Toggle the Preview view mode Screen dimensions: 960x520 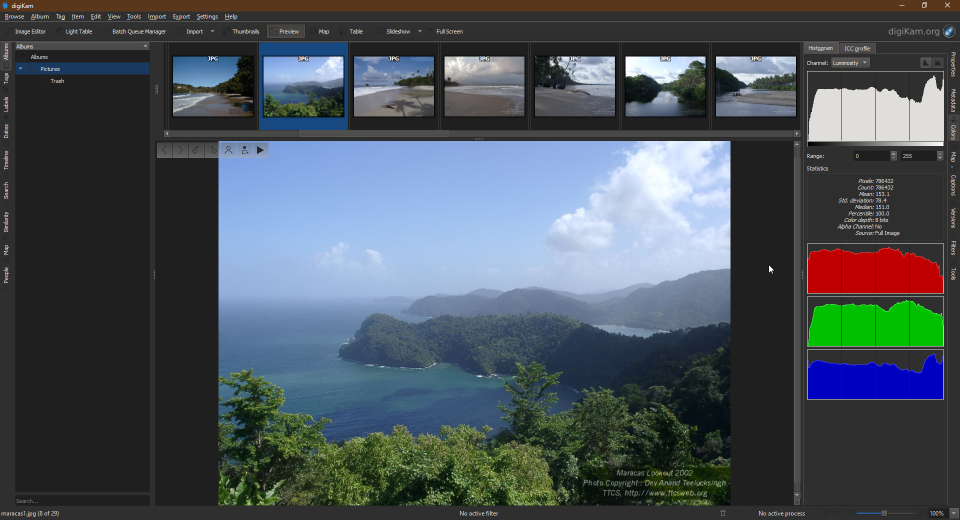coord(288,31)
